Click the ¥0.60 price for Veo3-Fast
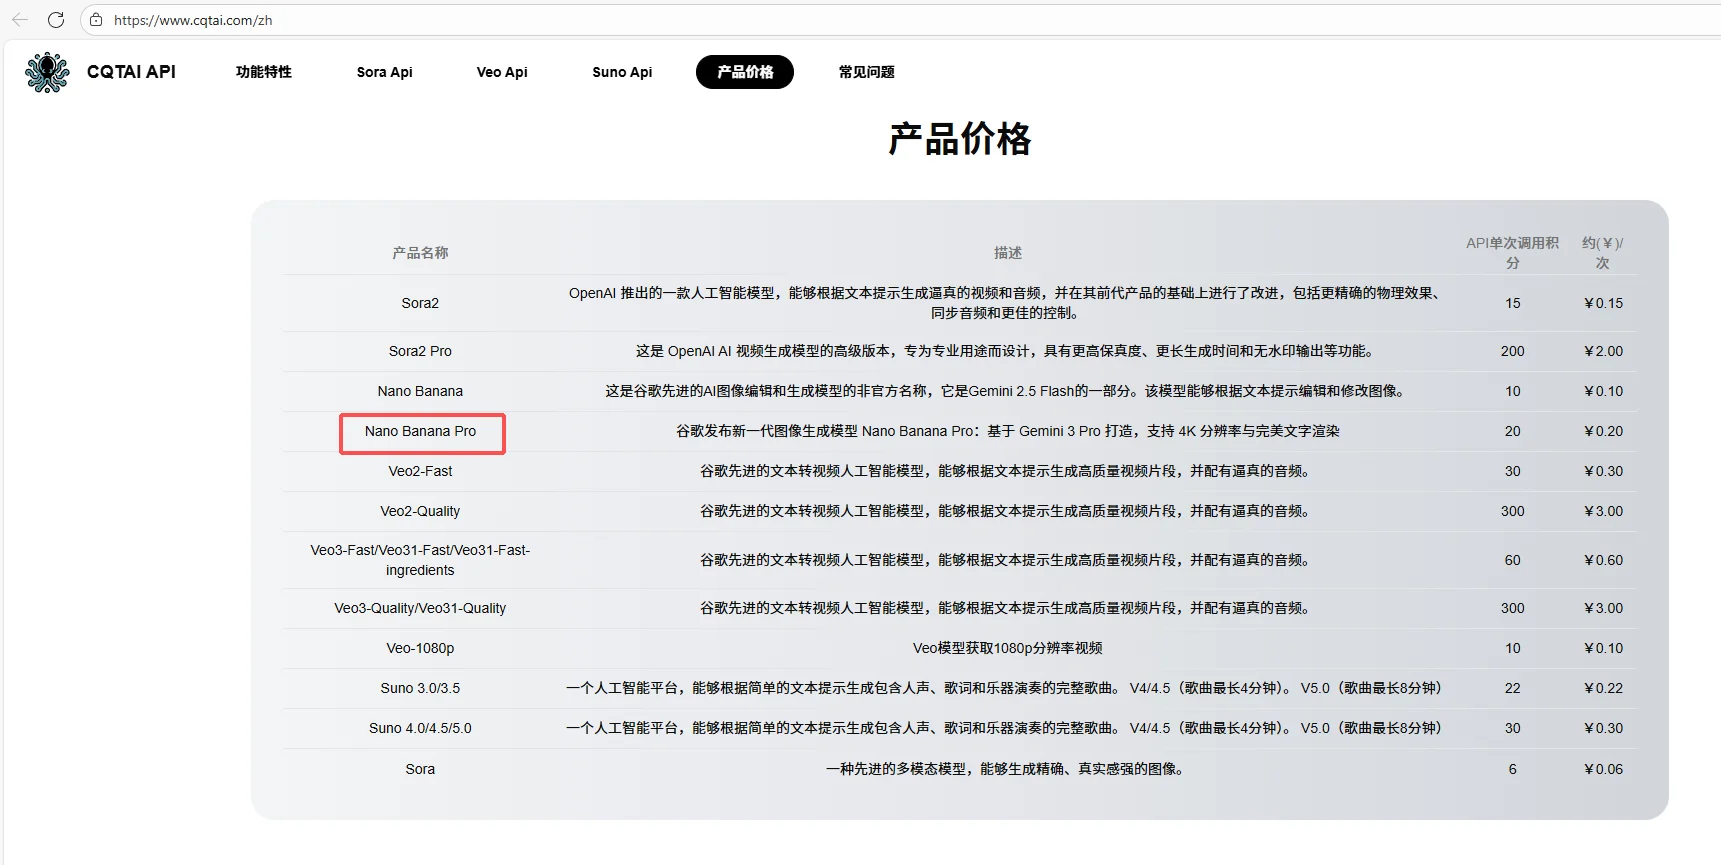The height and width of the screenshot is (865, 1721). 1604,560
